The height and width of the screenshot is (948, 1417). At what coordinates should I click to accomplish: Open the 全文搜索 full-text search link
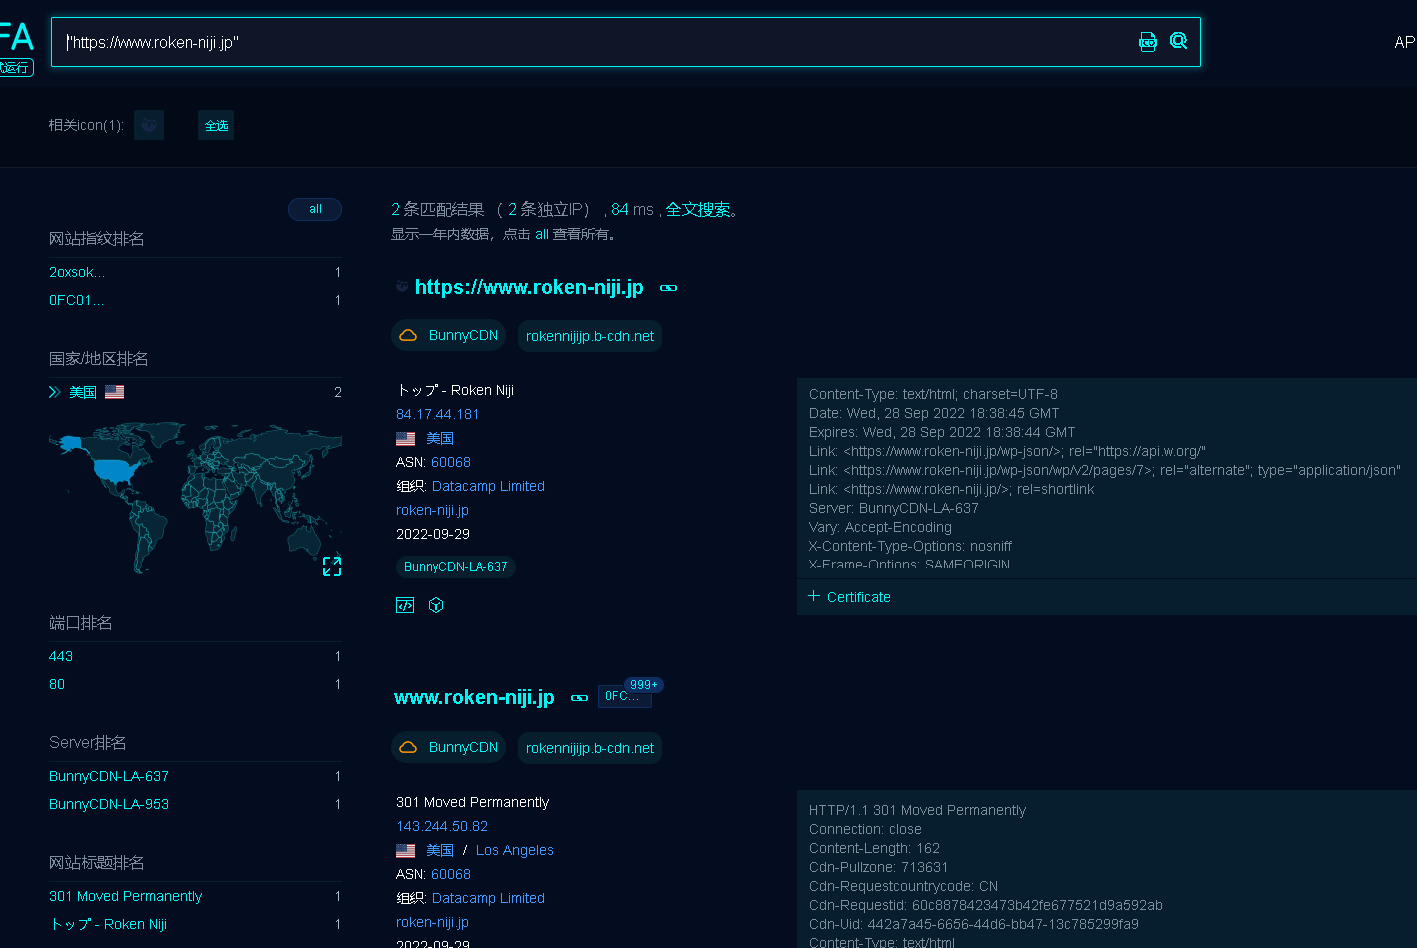[698, 209]
